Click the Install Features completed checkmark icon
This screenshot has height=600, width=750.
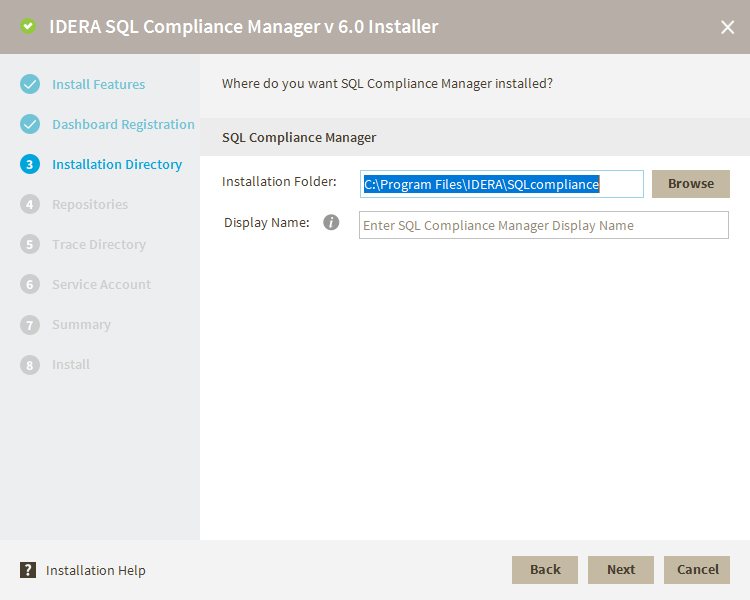30,84
